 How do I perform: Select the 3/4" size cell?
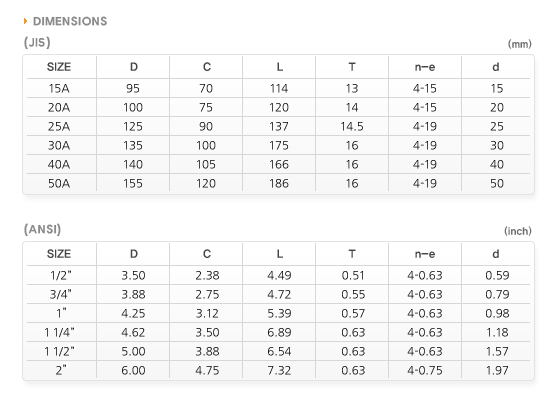(x=60, y=294)
